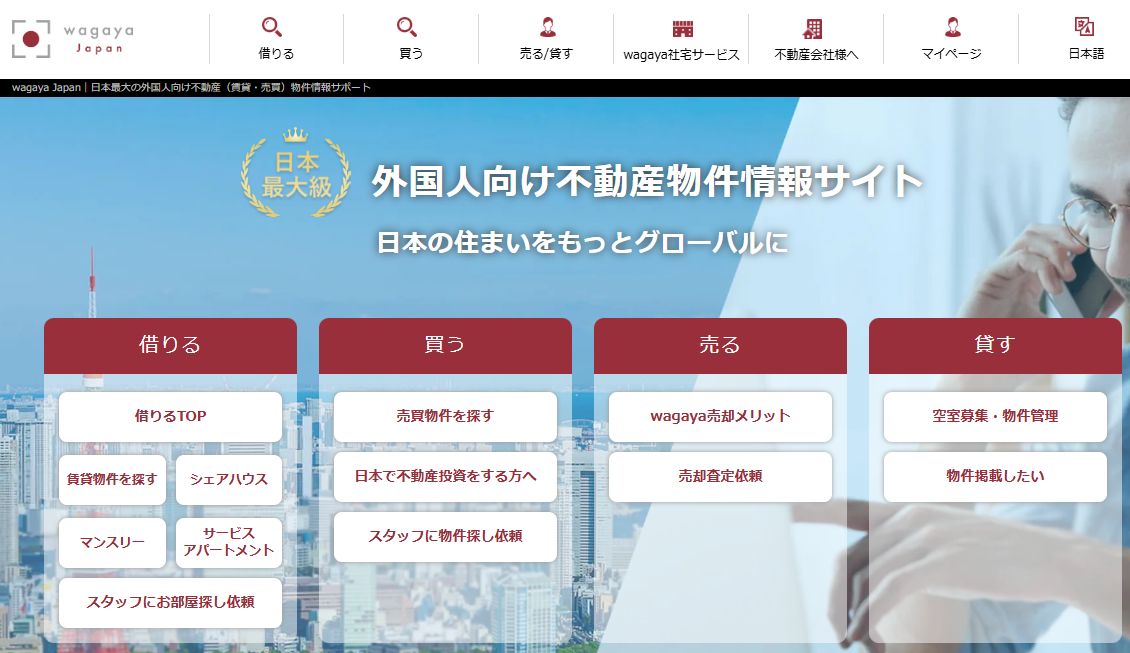Click the 借りるTOP button
1130x653 pixels.
pos(170,417)
